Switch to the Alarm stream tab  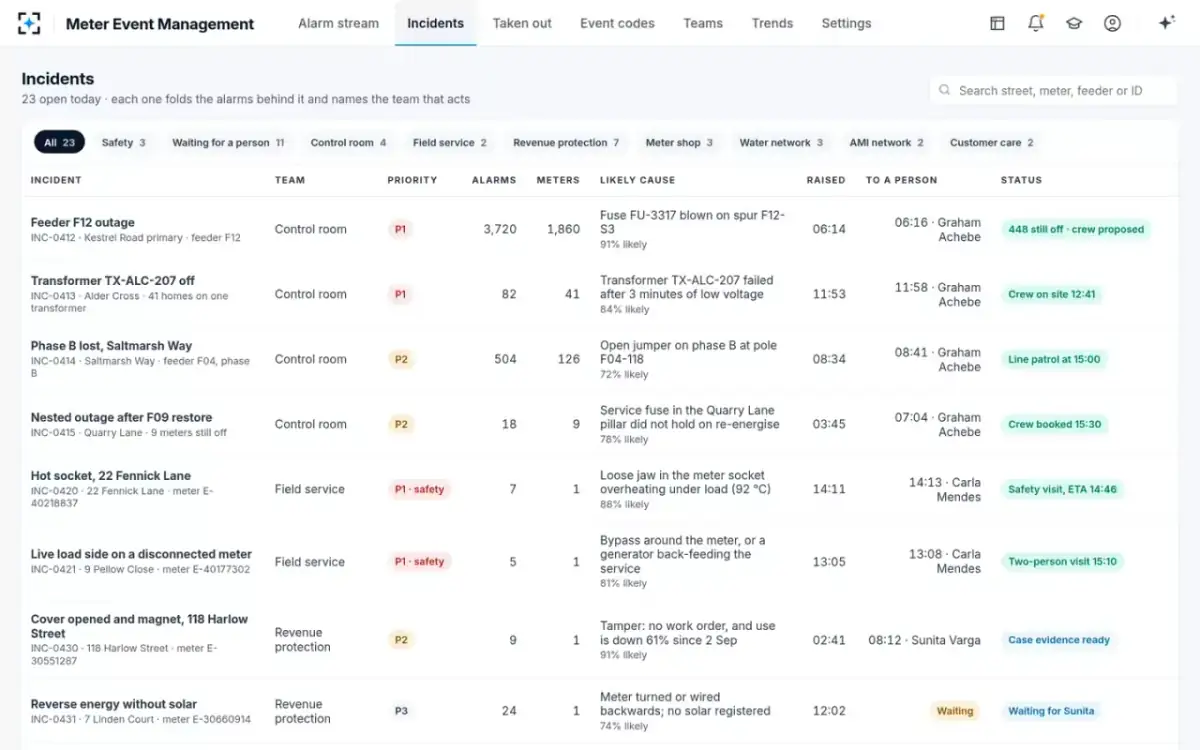338,23
